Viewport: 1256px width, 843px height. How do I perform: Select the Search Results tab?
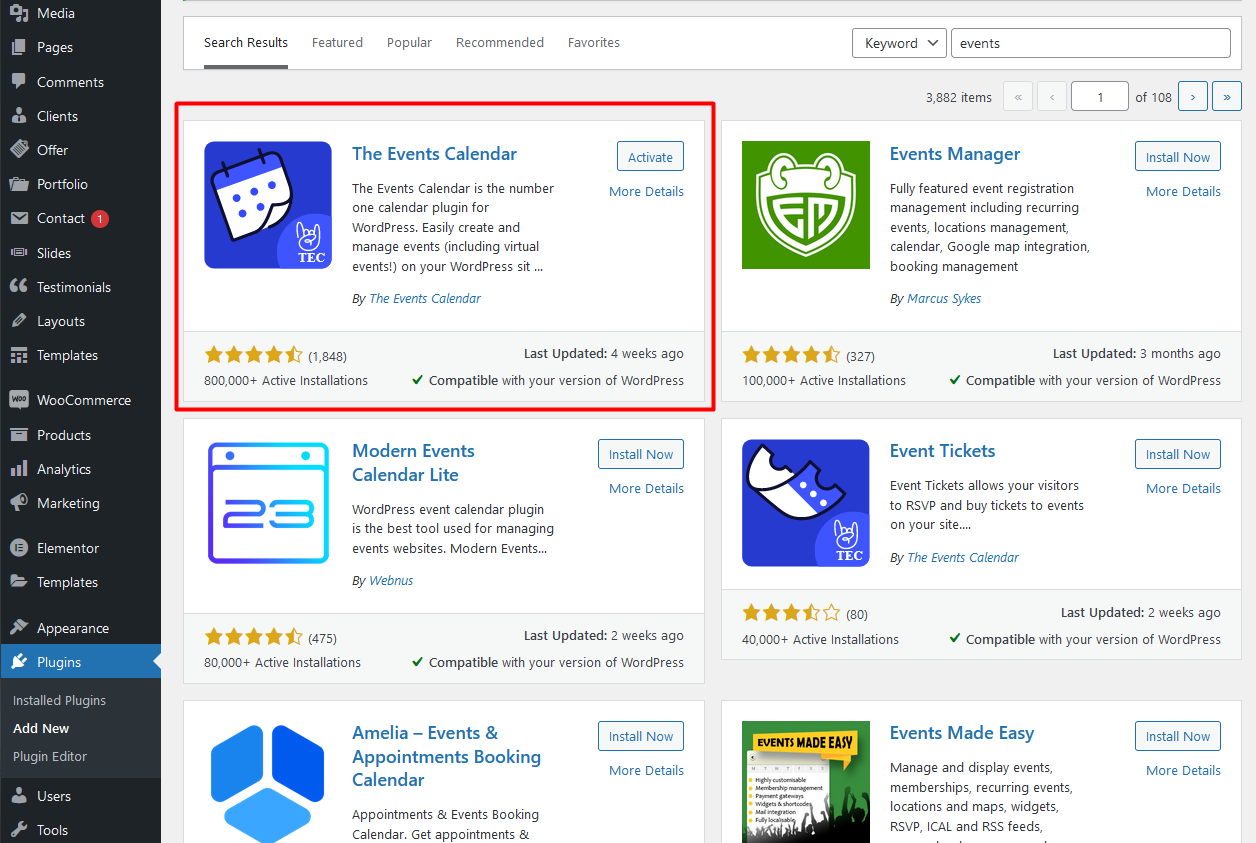tap(246, 43)
